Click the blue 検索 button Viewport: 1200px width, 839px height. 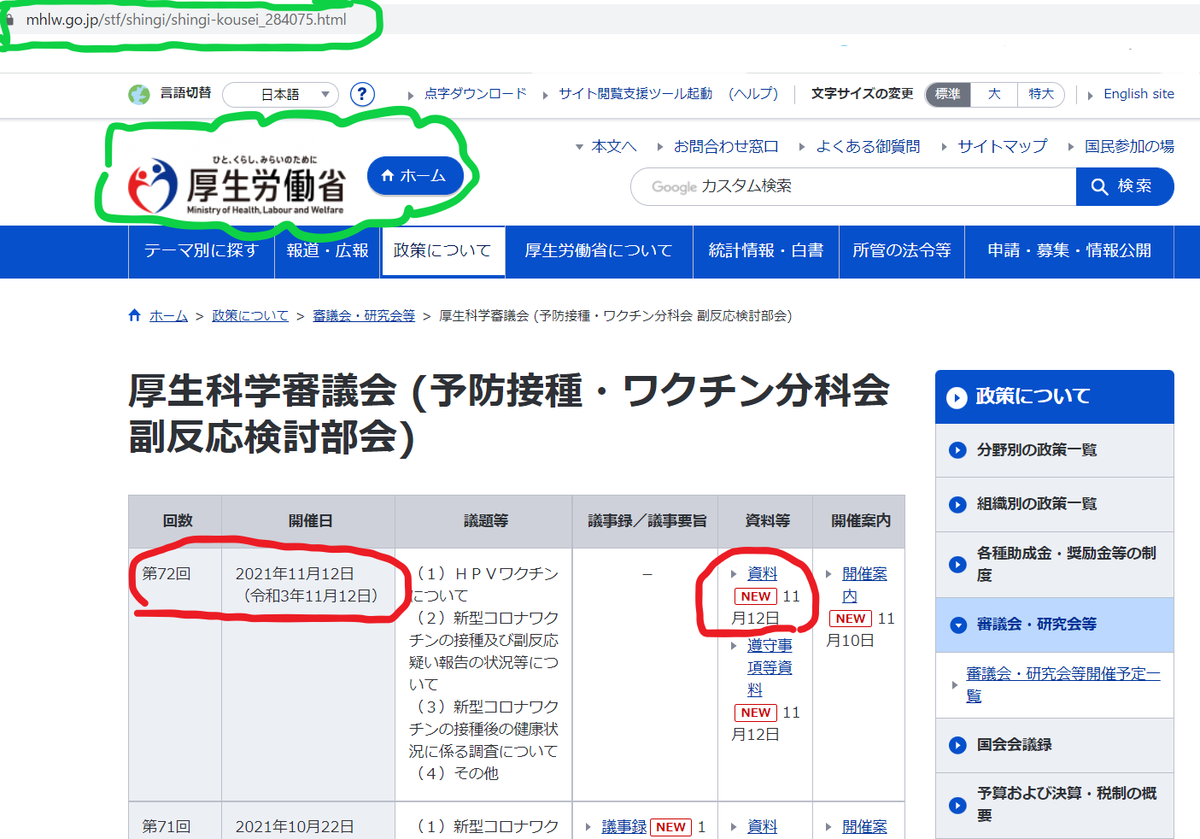point(1125,186)
